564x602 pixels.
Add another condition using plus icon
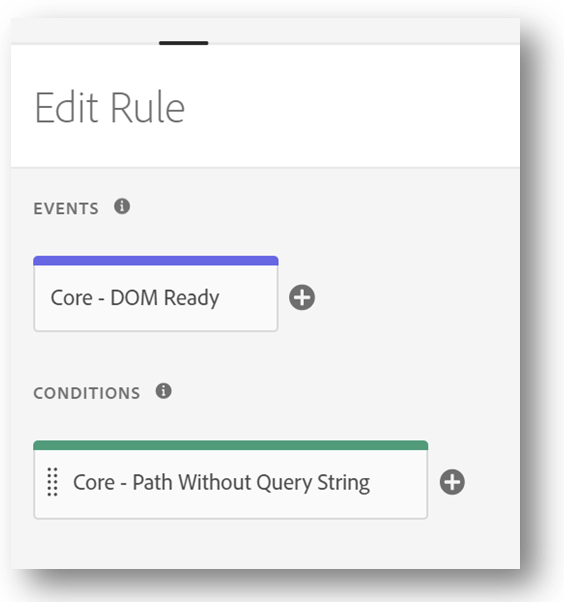[x=452, y=482]
